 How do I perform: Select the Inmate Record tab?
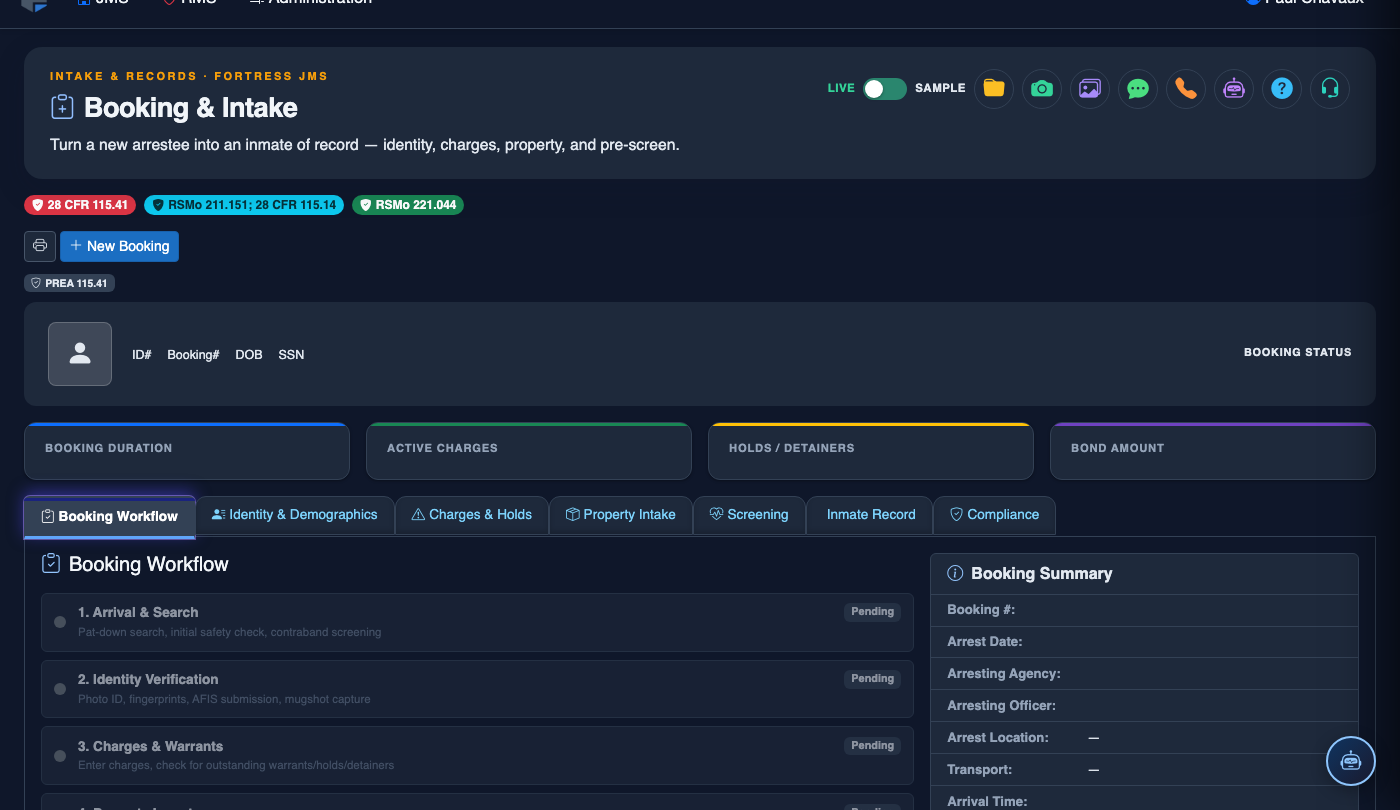point(870,515)
